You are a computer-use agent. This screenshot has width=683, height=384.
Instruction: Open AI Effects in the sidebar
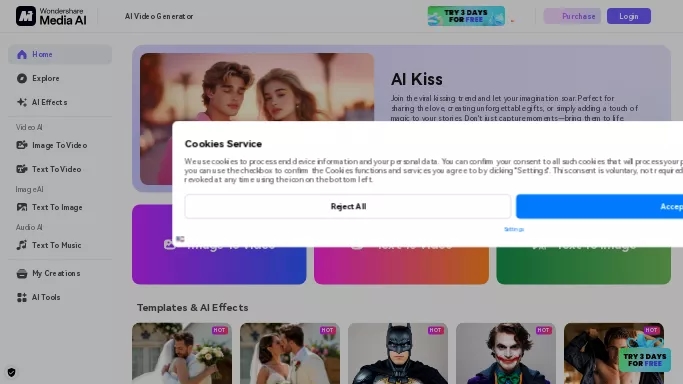coord(60,102)
